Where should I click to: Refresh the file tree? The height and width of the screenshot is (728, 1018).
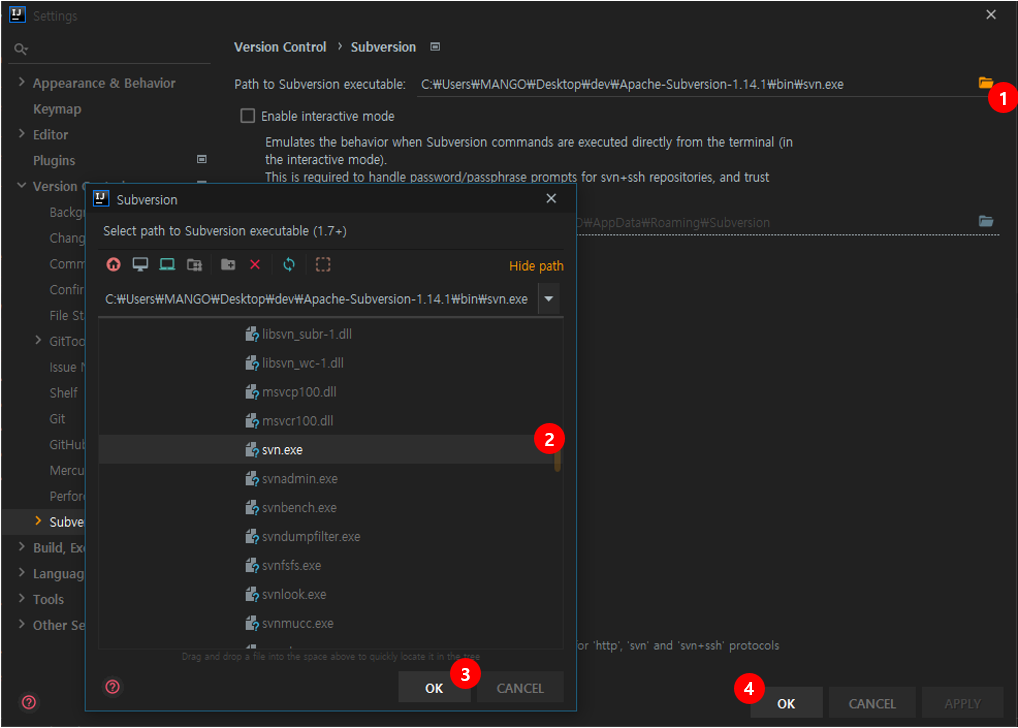point(289,264)
